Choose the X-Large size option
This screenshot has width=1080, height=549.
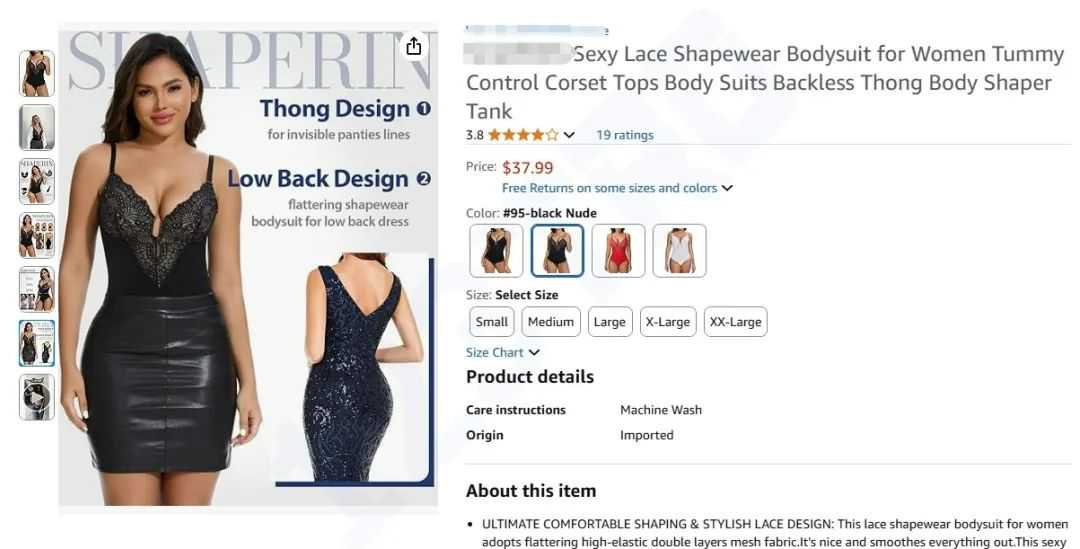668,322
